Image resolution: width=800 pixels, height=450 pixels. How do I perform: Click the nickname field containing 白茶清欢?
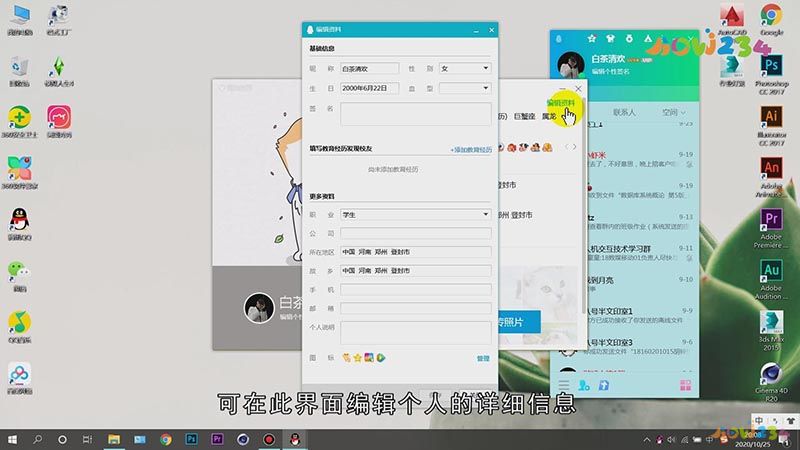point(369,68)
